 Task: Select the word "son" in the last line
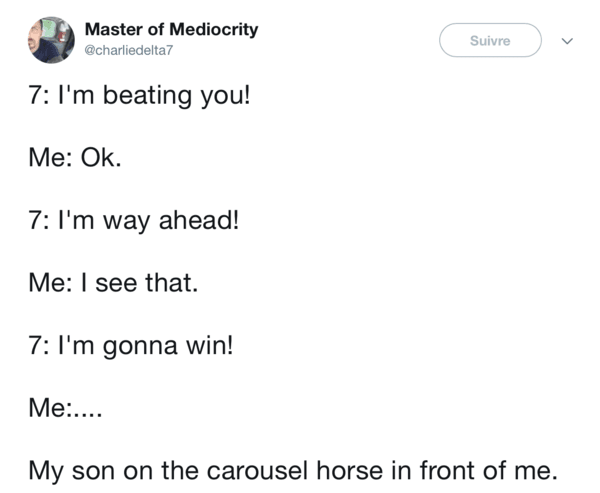coord(93,472)
